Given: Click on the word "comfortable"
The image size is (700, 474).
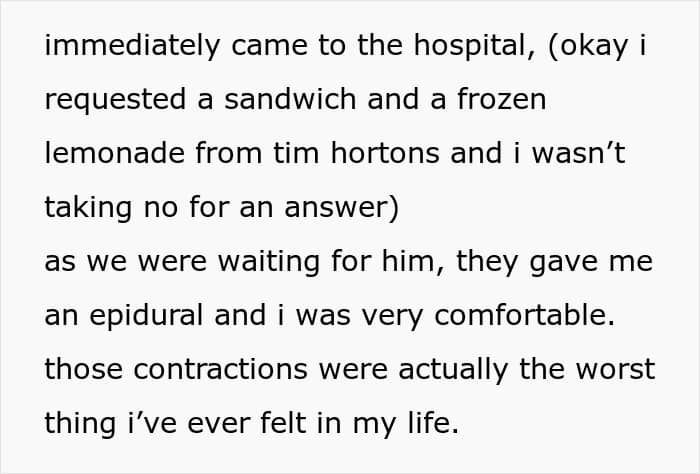Looking at the screenshot, I should 520,316.
